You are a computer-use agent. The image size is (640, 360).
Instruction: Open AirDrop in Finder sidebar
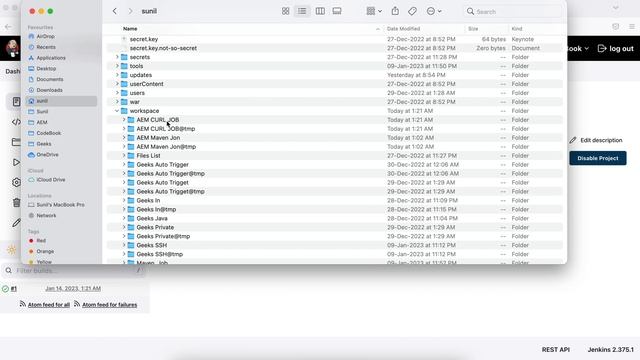point(45,36)
